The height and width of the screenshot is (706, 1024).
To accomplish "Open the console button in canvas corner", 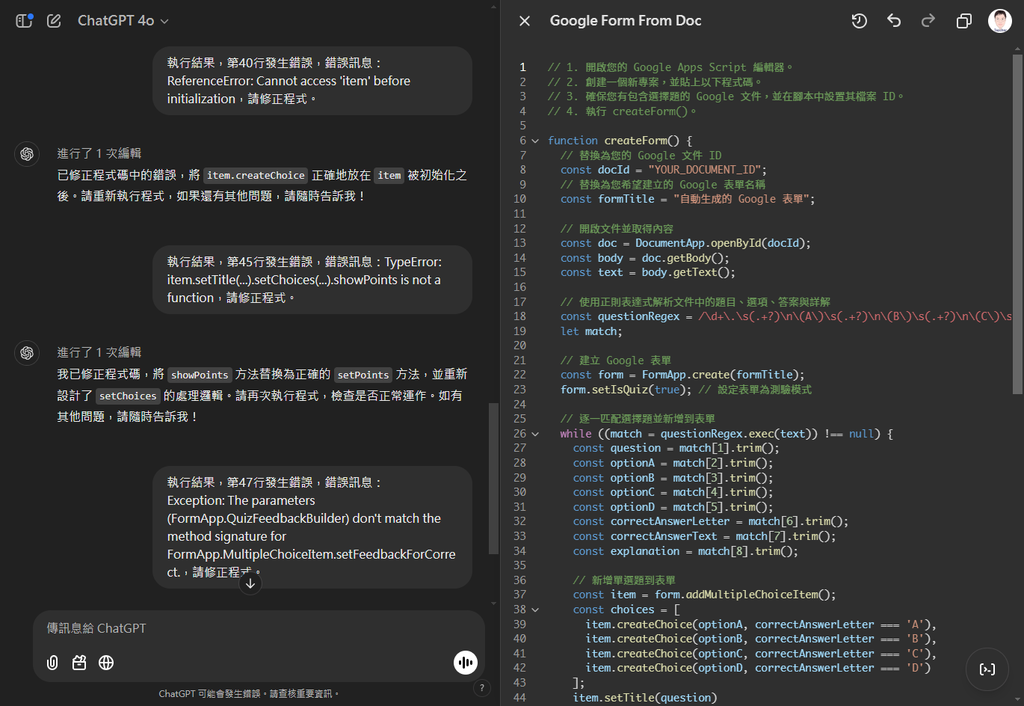I will (987, 669).
